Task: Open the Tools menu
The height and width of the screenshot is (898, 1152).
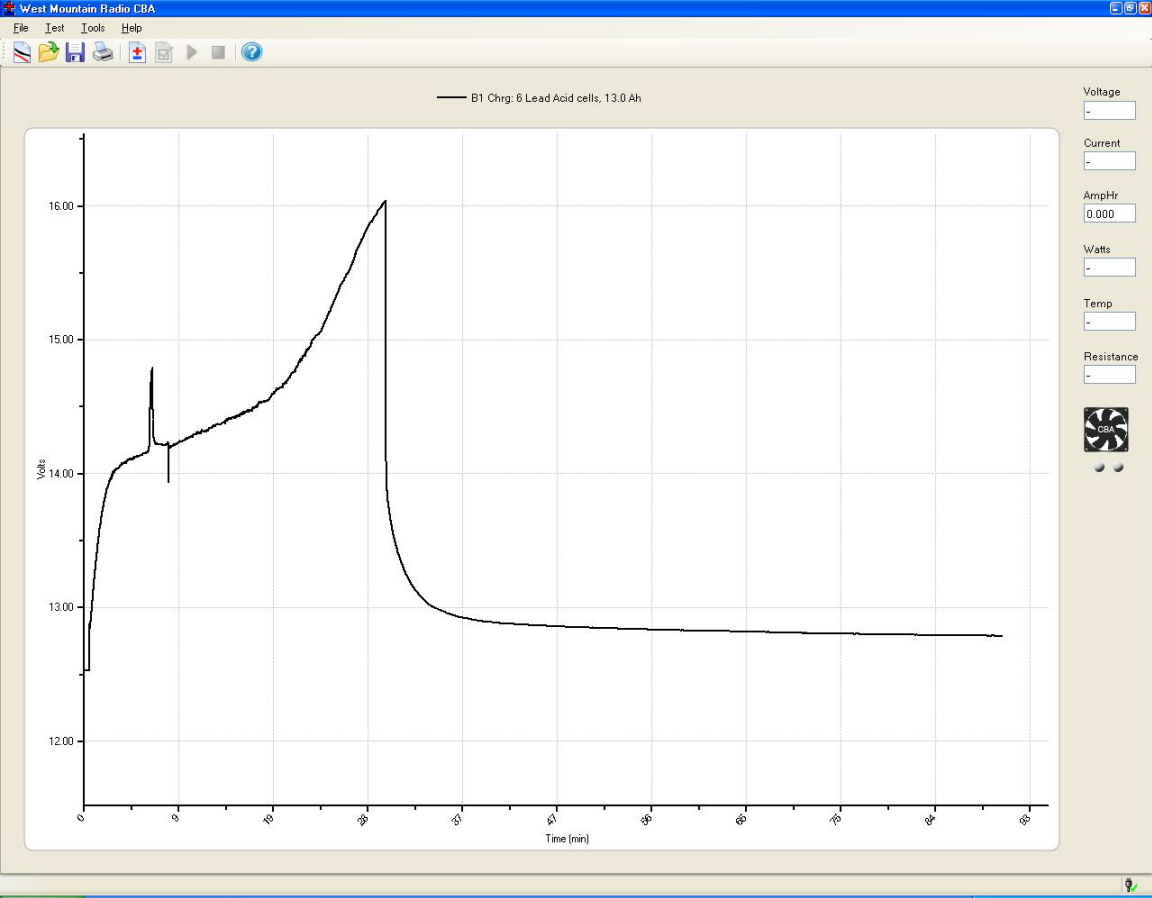Action: [x=93, y=28]
